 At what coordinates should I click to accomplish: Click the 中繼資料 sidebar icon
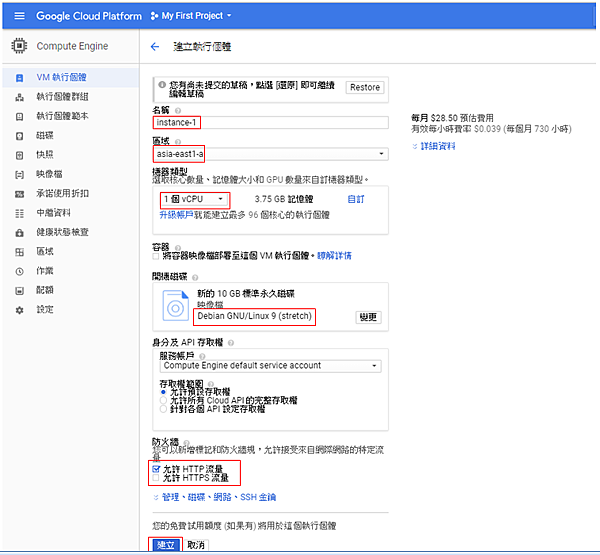pyautogui.click(x=19, y=213)
